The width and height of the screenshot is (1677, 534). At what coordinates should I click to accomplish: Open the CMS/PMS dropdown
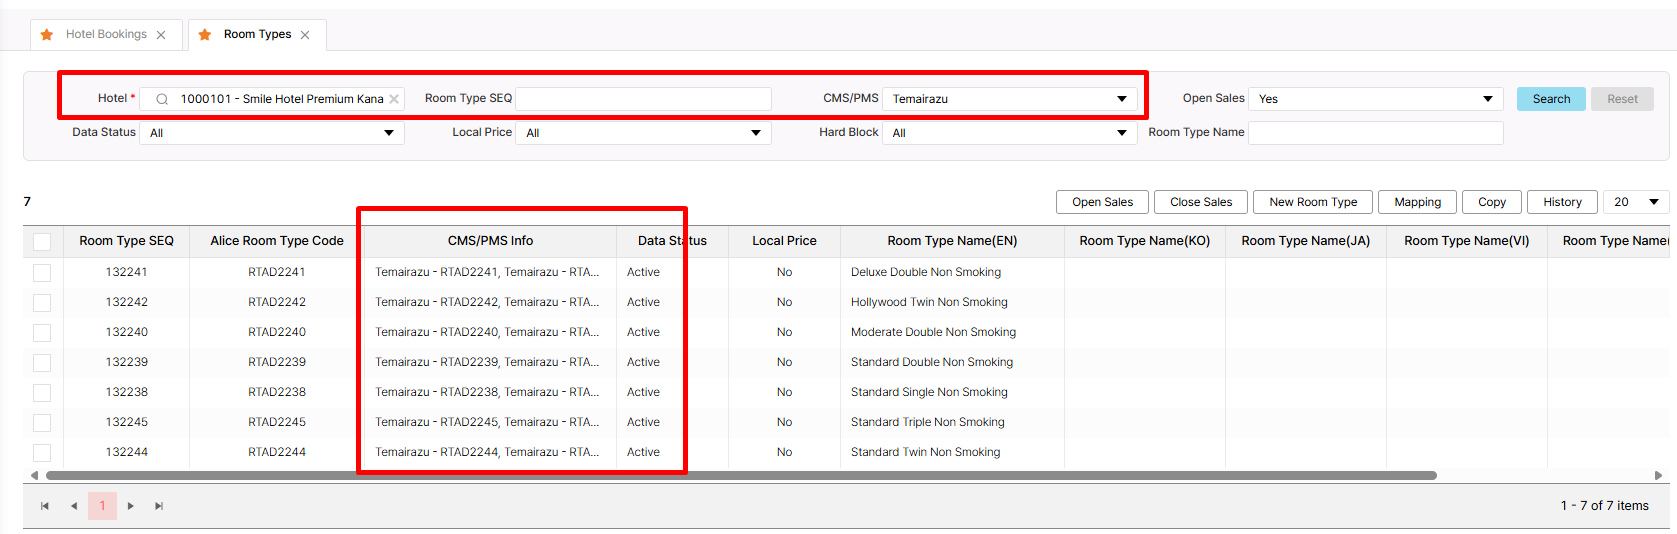point(1008,99)
